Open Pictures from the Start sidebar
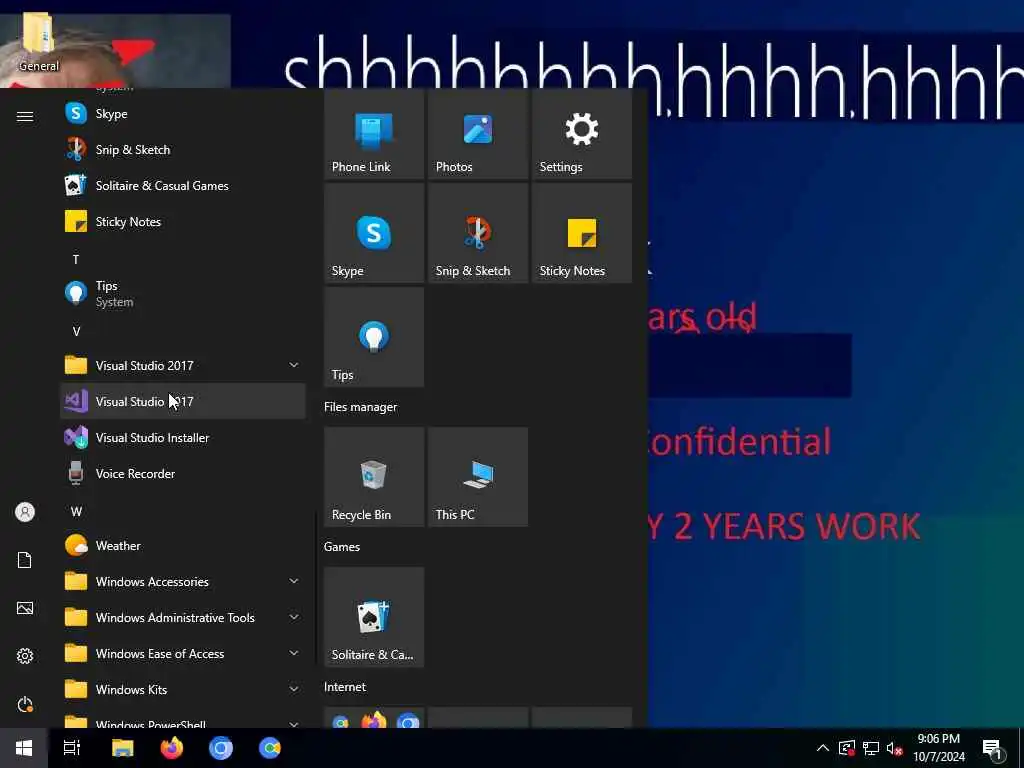Viewport: 1024px width, 768px height. [25, 608]
